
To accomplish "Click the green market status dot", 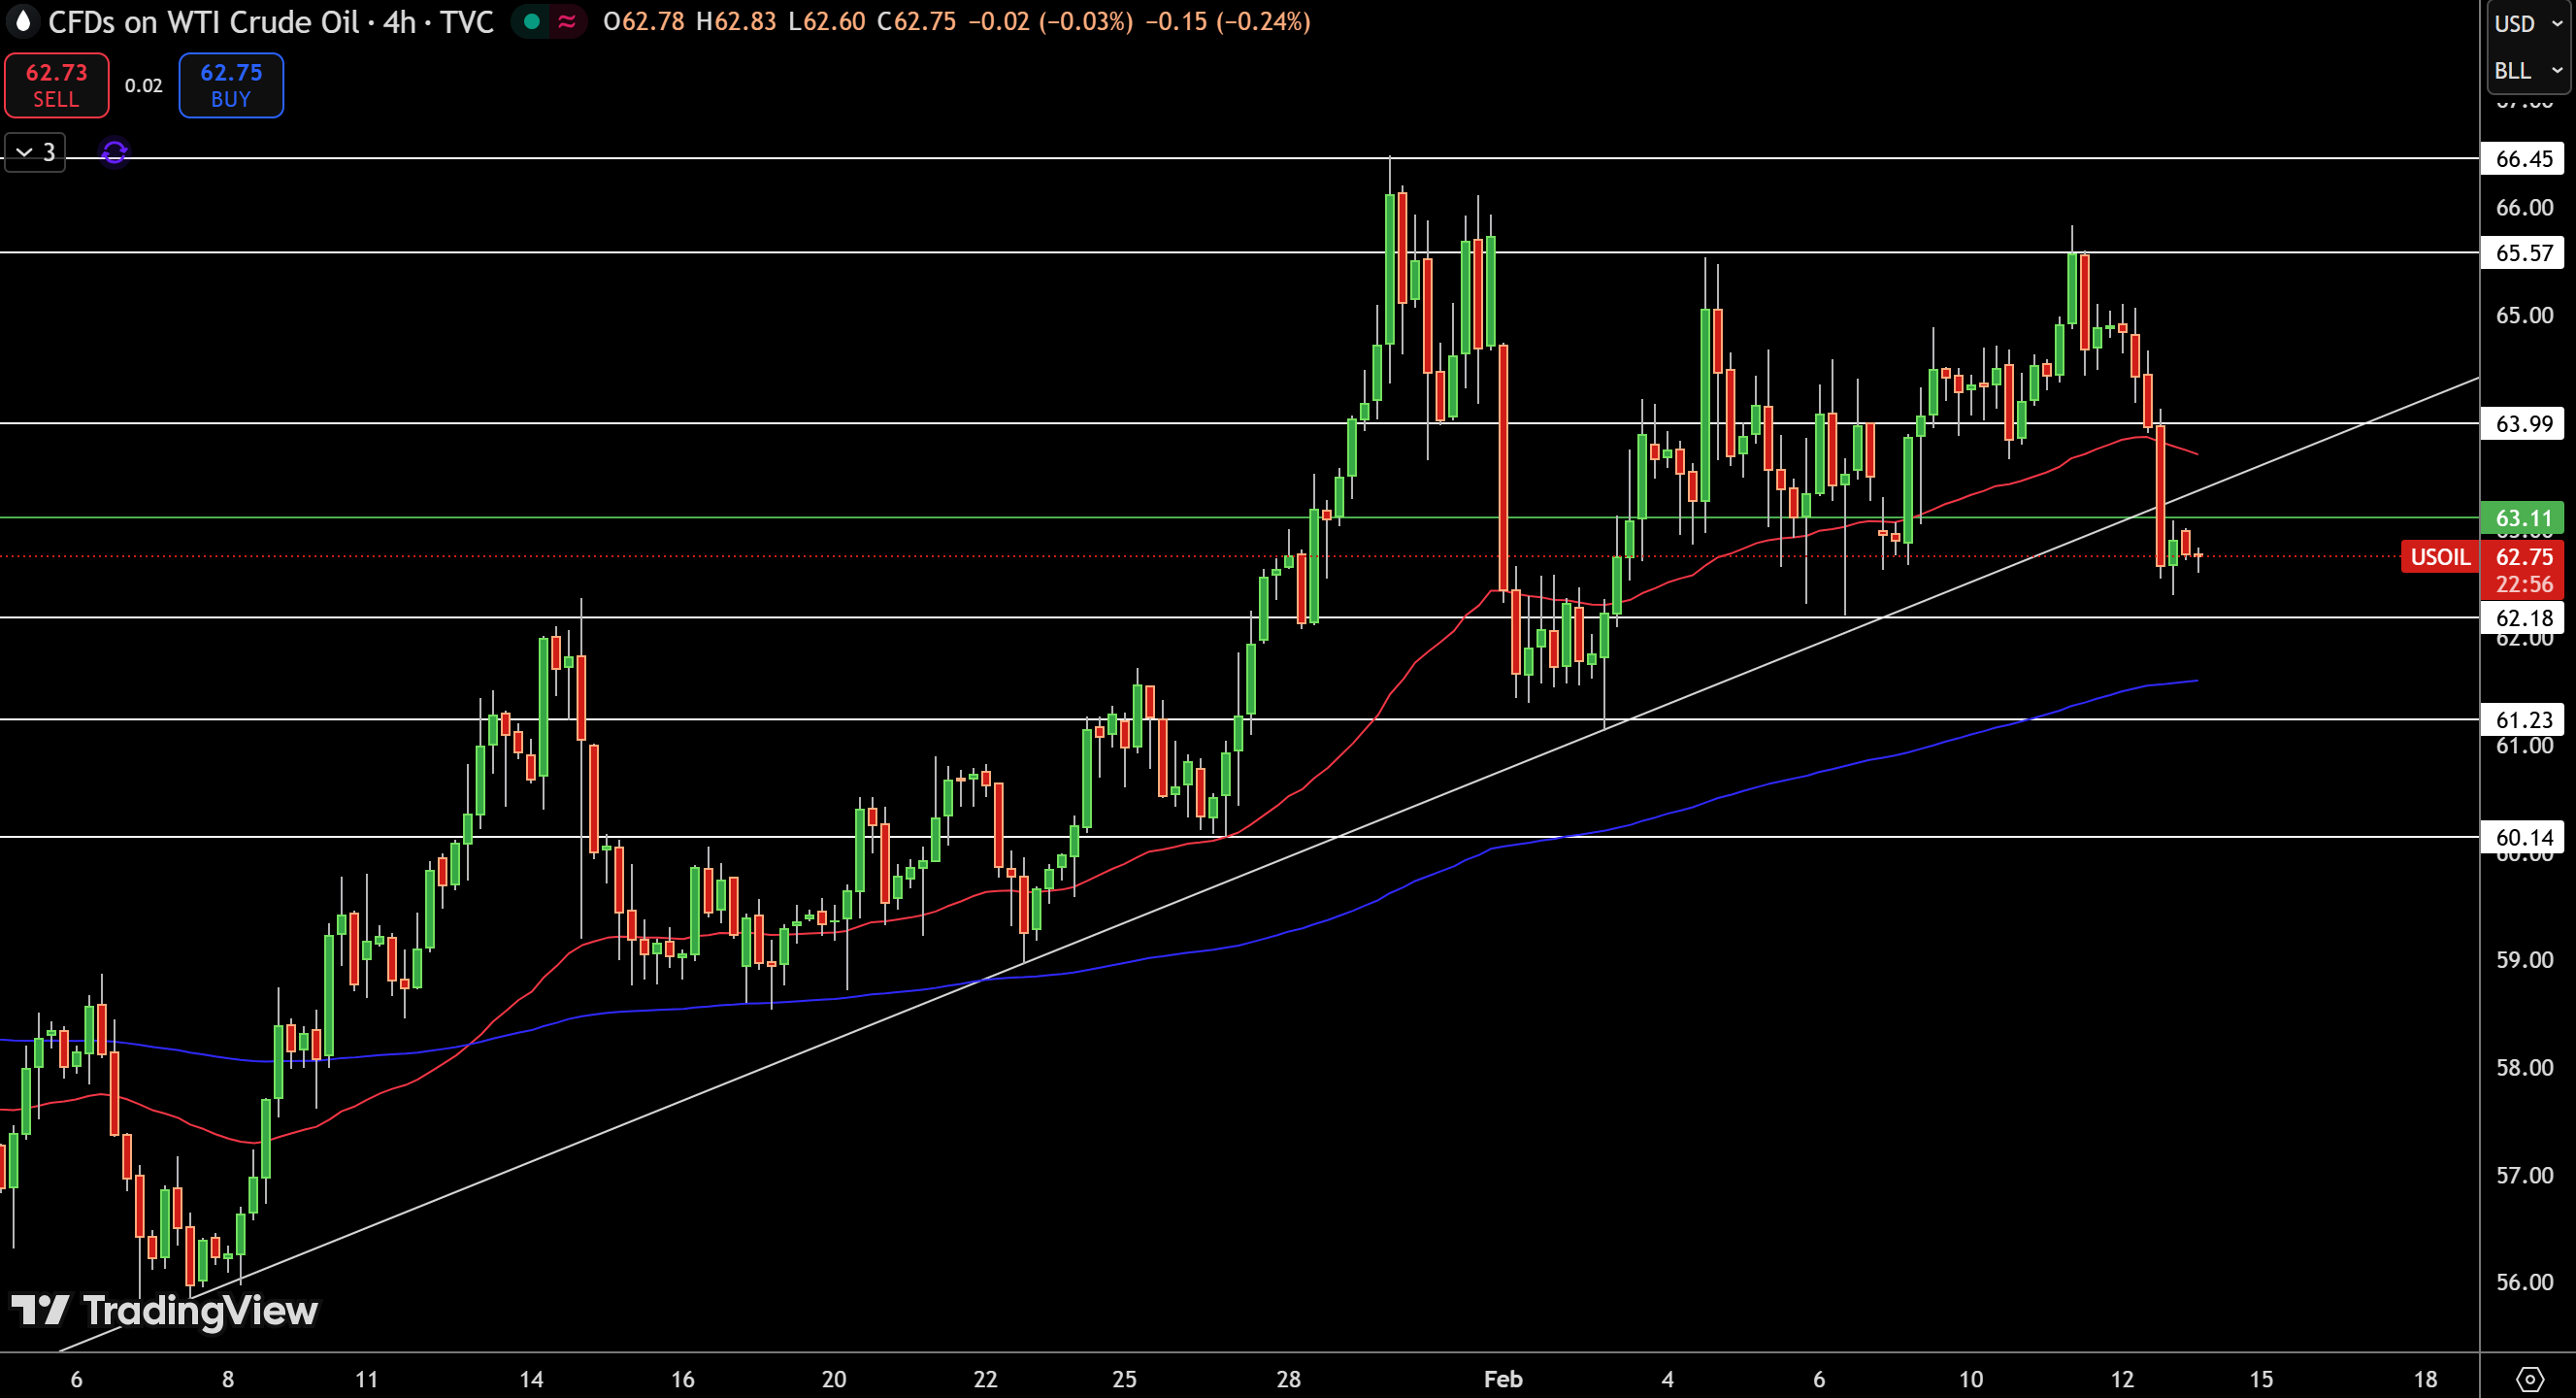I will 532,21.
